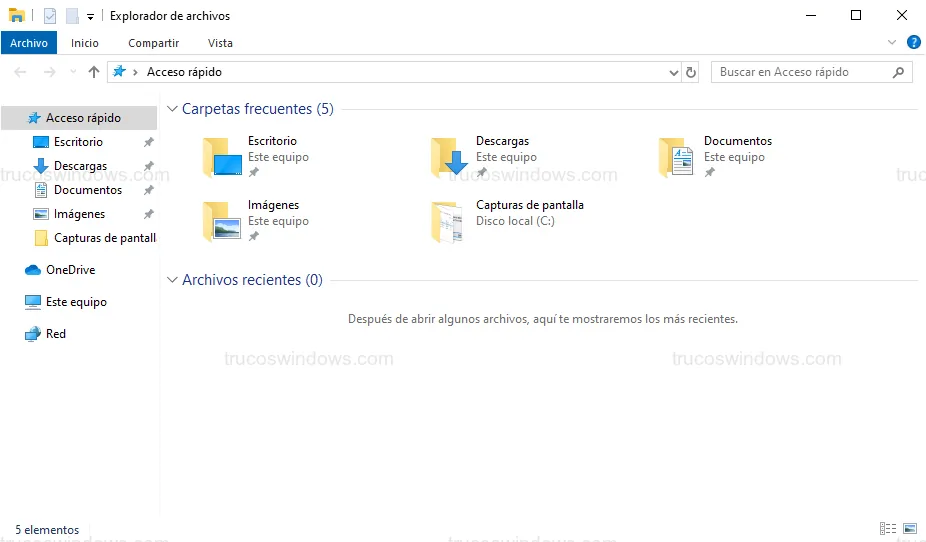Collapse the Carpetas frecuentes section
Image resolution: width=926 pixels, height=542 pixels.
coord(172,109)
